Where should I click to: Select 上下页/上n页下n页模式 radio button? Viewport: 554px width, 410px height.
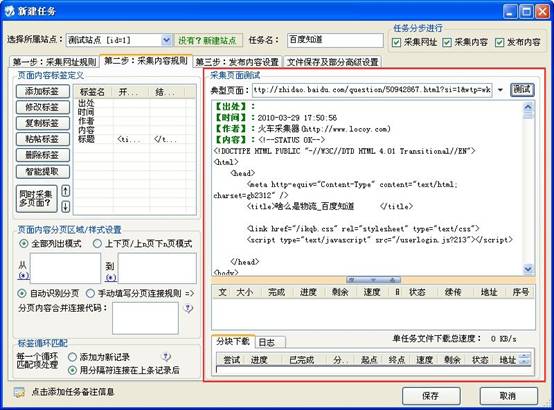click(97, 244)
